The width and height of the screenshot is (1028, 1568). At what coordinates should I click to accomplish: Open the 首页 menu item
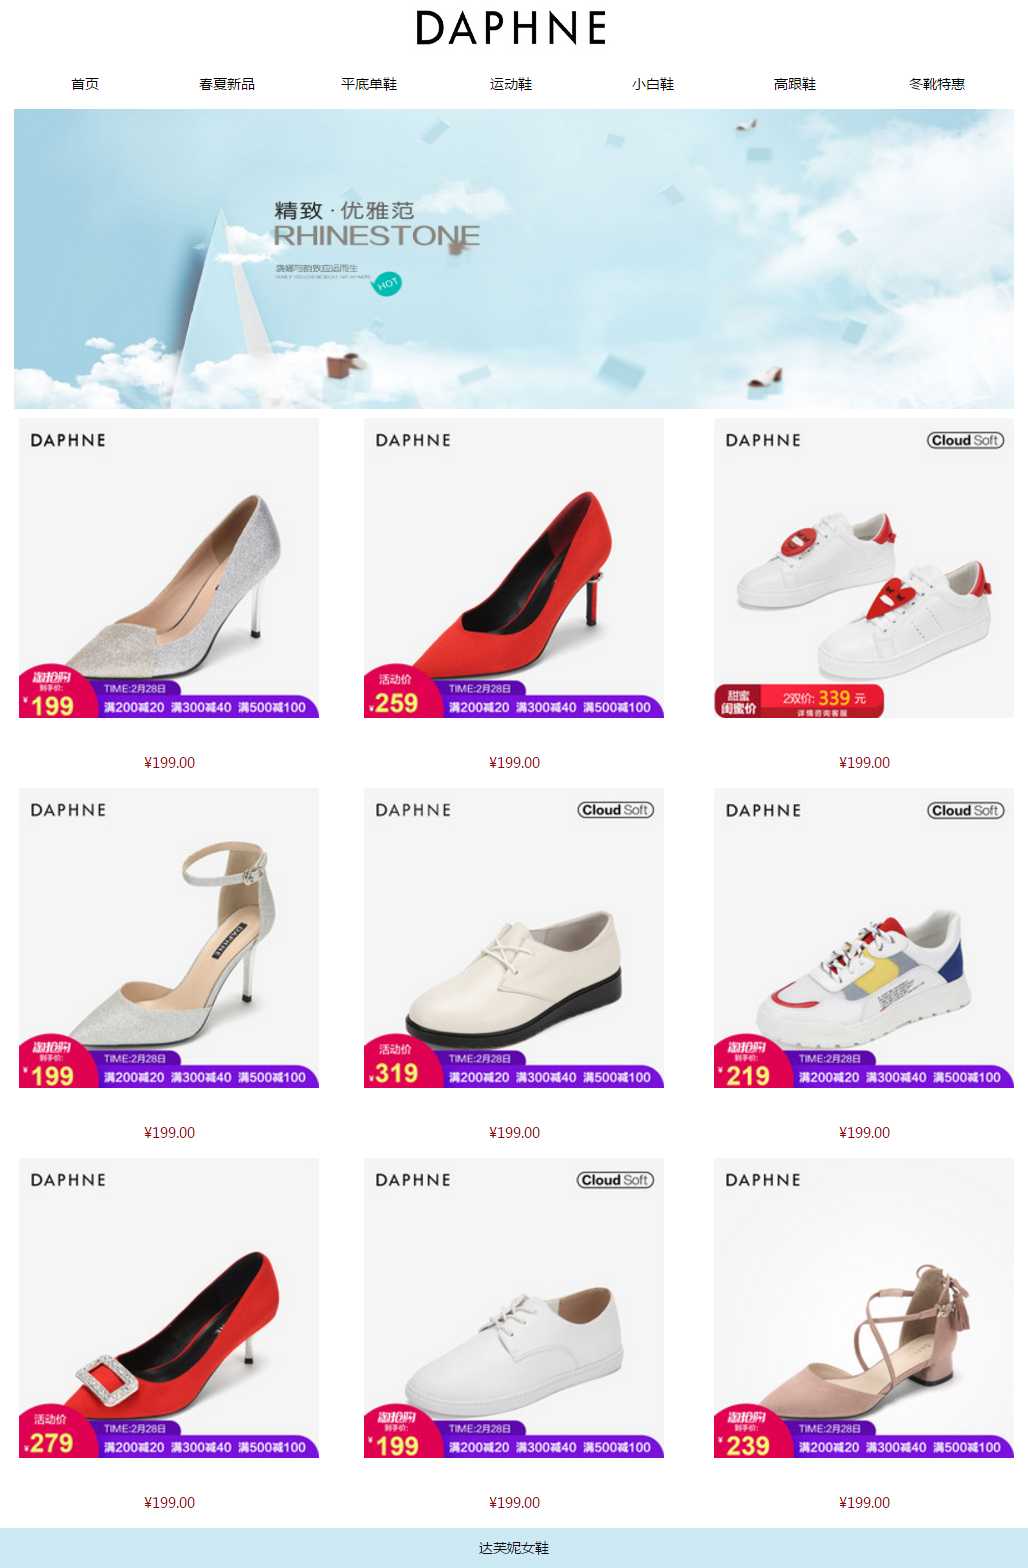click(85, 84)
